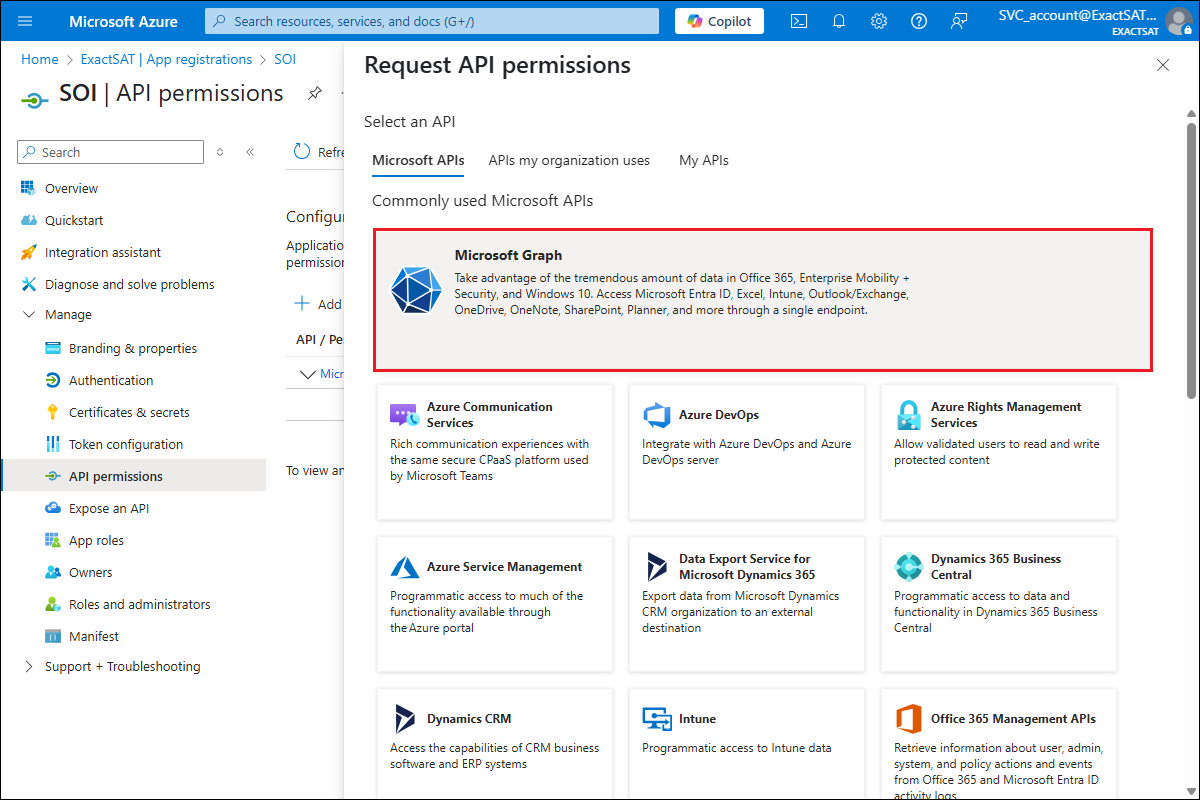Click the Copilot button
Viewport: 1200px width, 800px height.
pos(719,21)
